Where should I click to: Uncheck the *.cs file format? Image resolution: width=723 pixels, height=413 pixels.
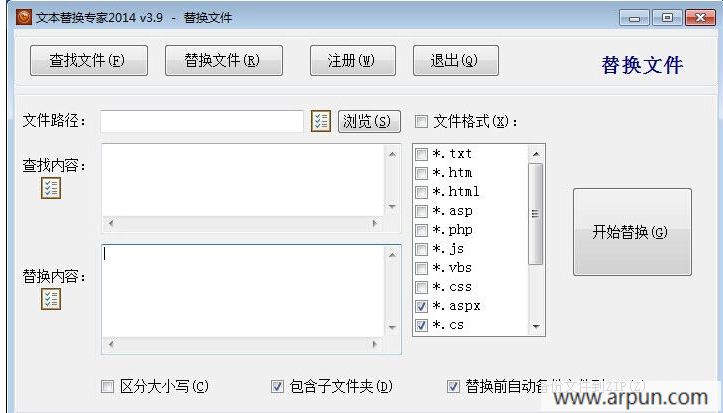[421, 325]
